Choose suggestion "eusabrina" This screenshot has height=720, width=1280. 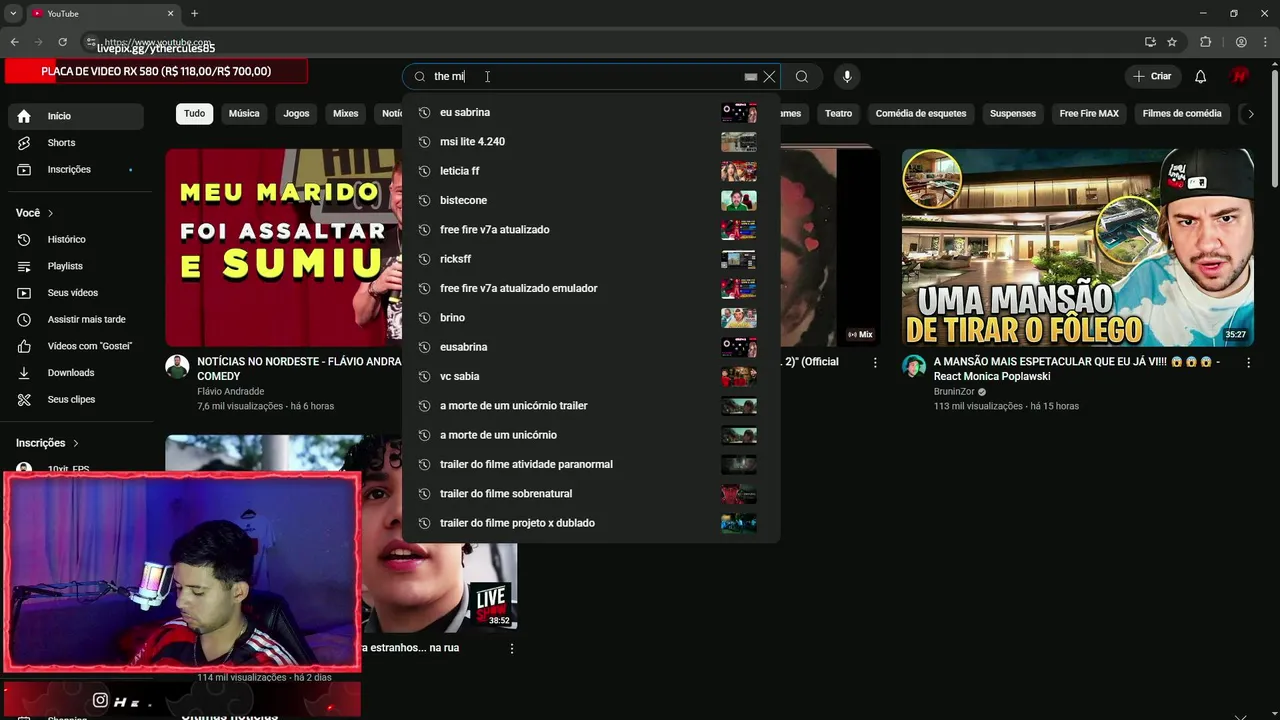590,347
